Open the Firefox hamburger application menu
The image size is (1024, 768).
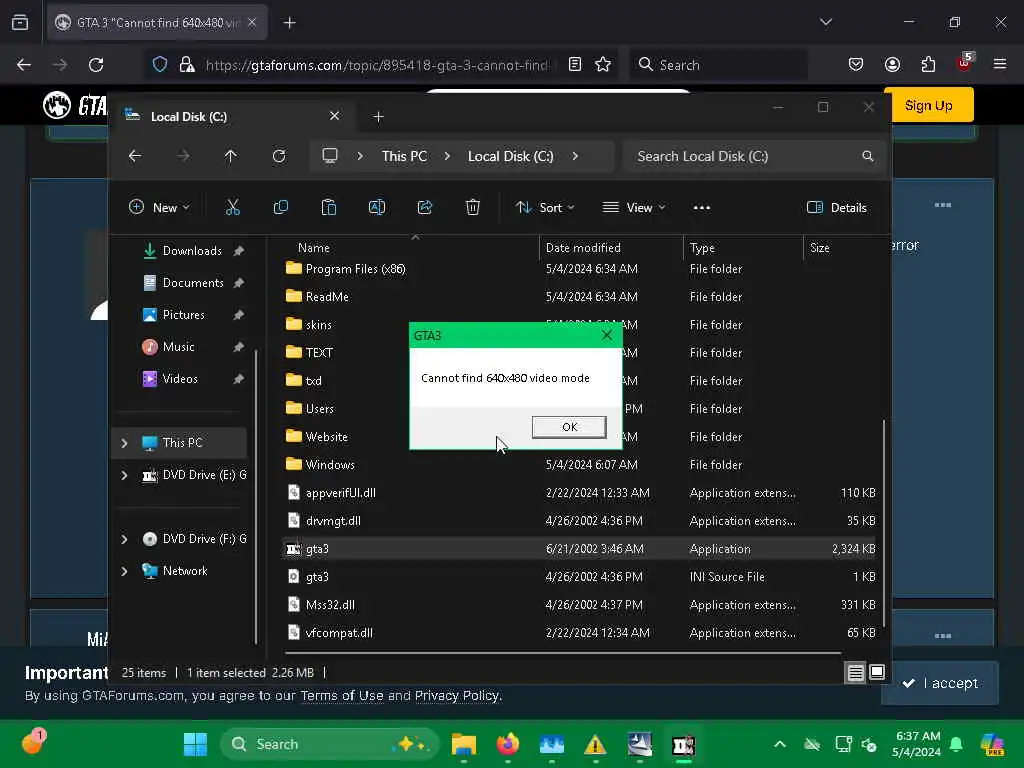click(1000, 64)
